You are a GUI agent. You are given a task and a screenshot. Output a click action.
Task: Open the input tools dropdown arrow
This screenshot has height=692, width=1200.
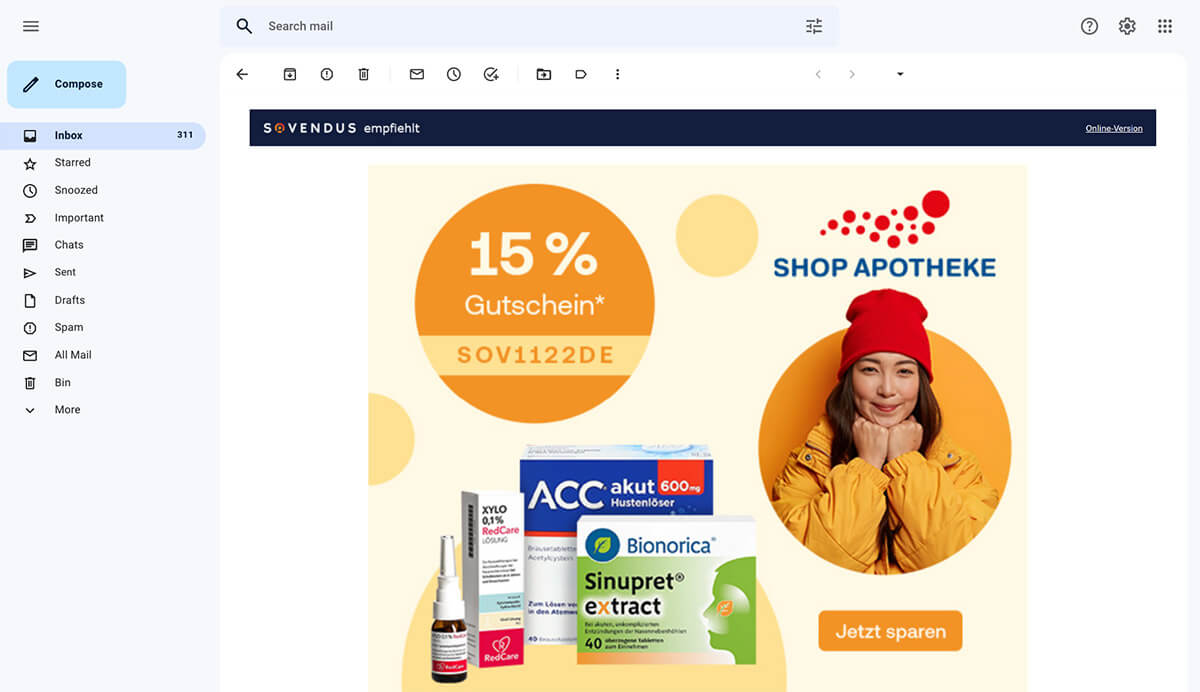(900, 74)
